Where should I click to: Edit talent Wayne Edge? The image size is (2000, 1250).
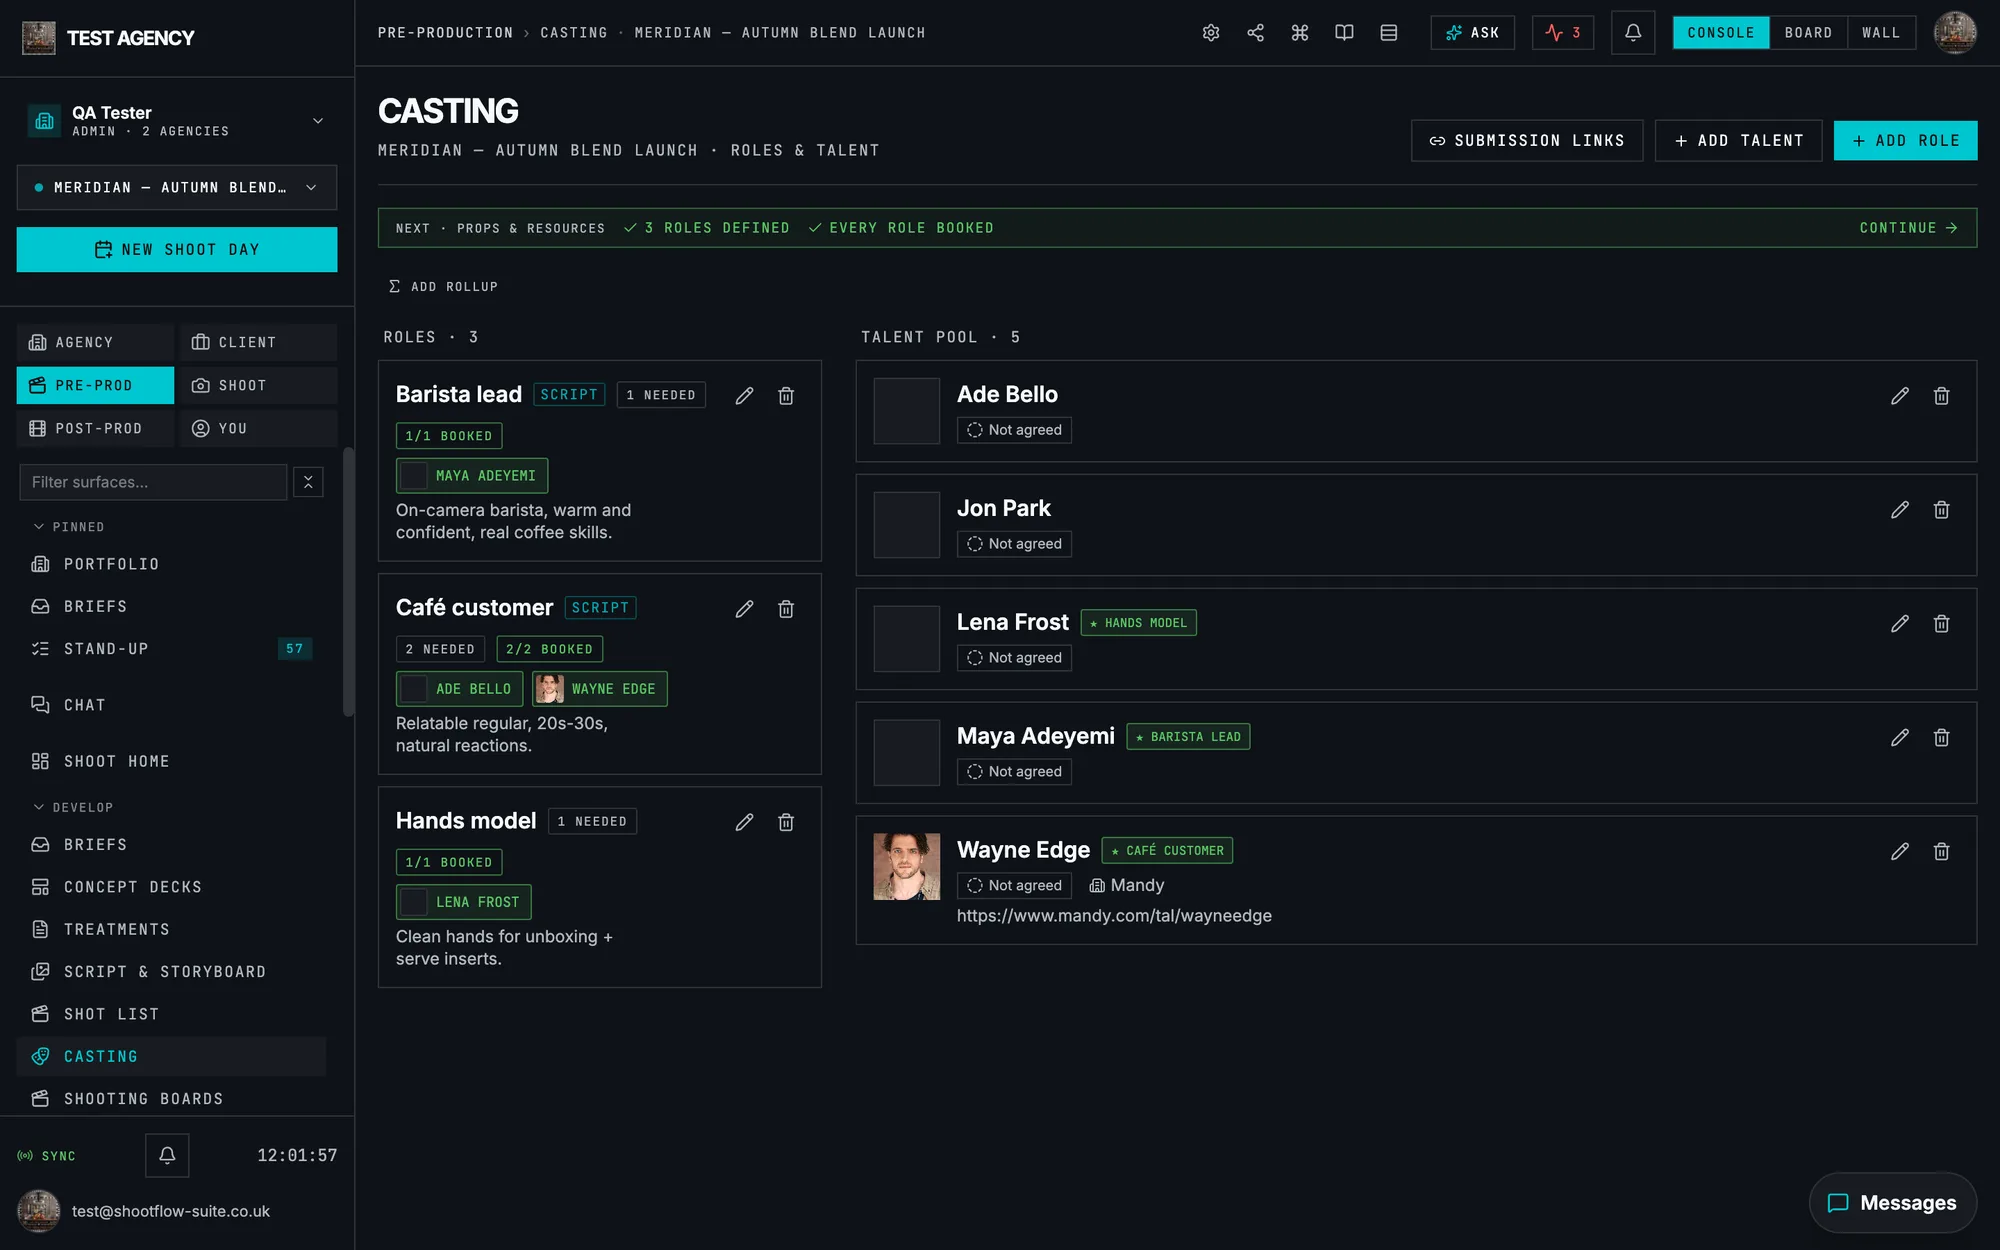click(x=1900, y=852)
